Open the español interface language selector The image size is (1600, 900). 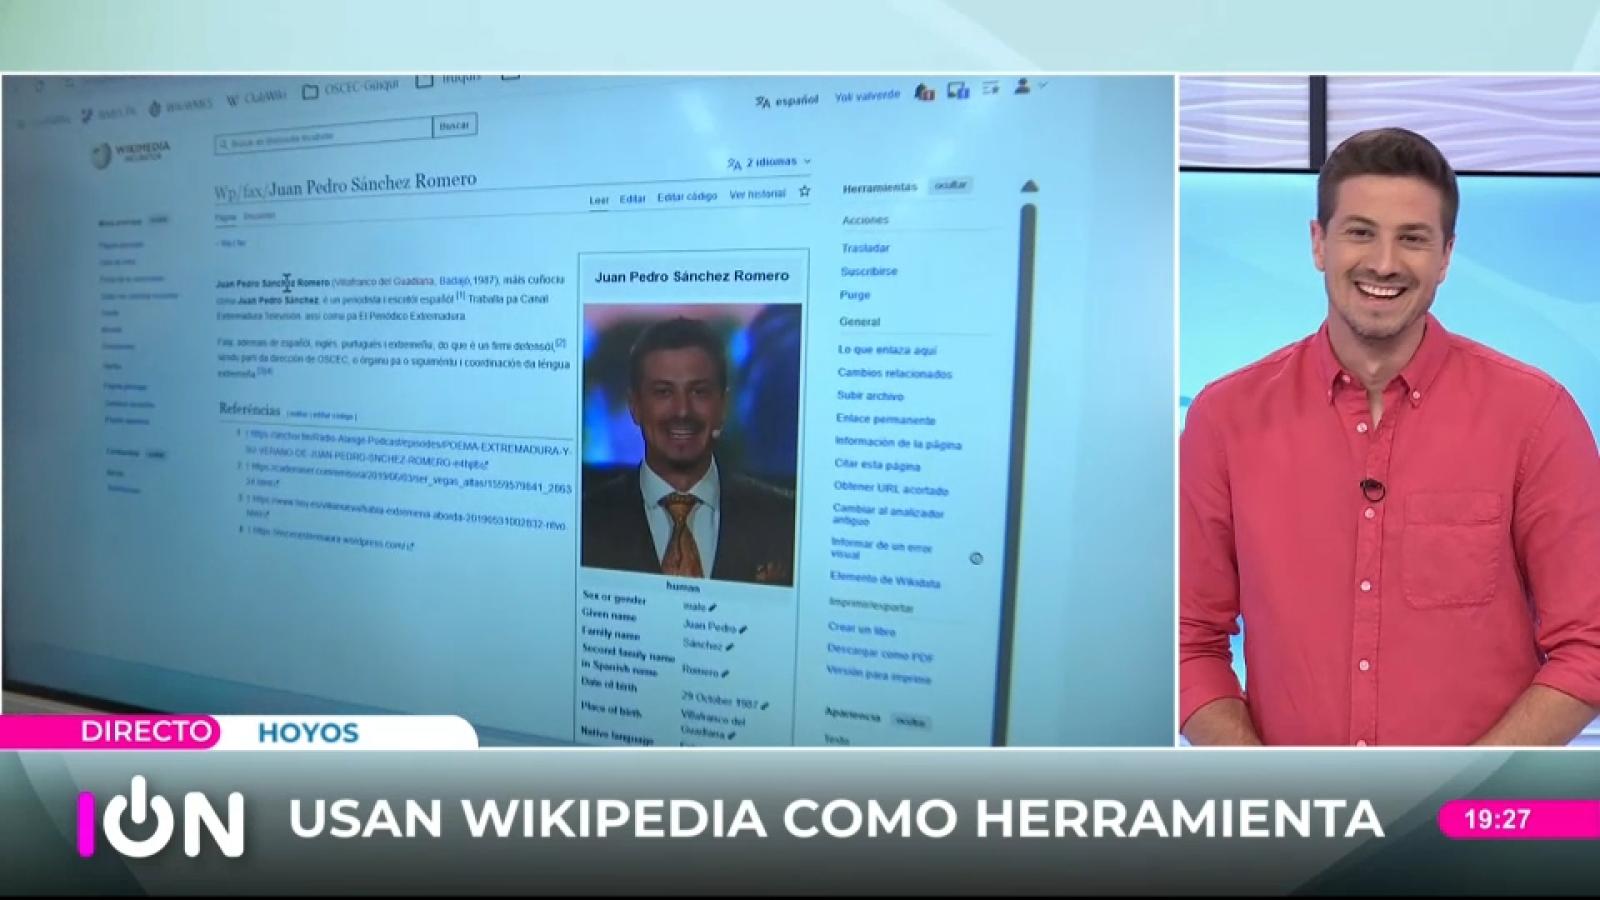point(787,101)
